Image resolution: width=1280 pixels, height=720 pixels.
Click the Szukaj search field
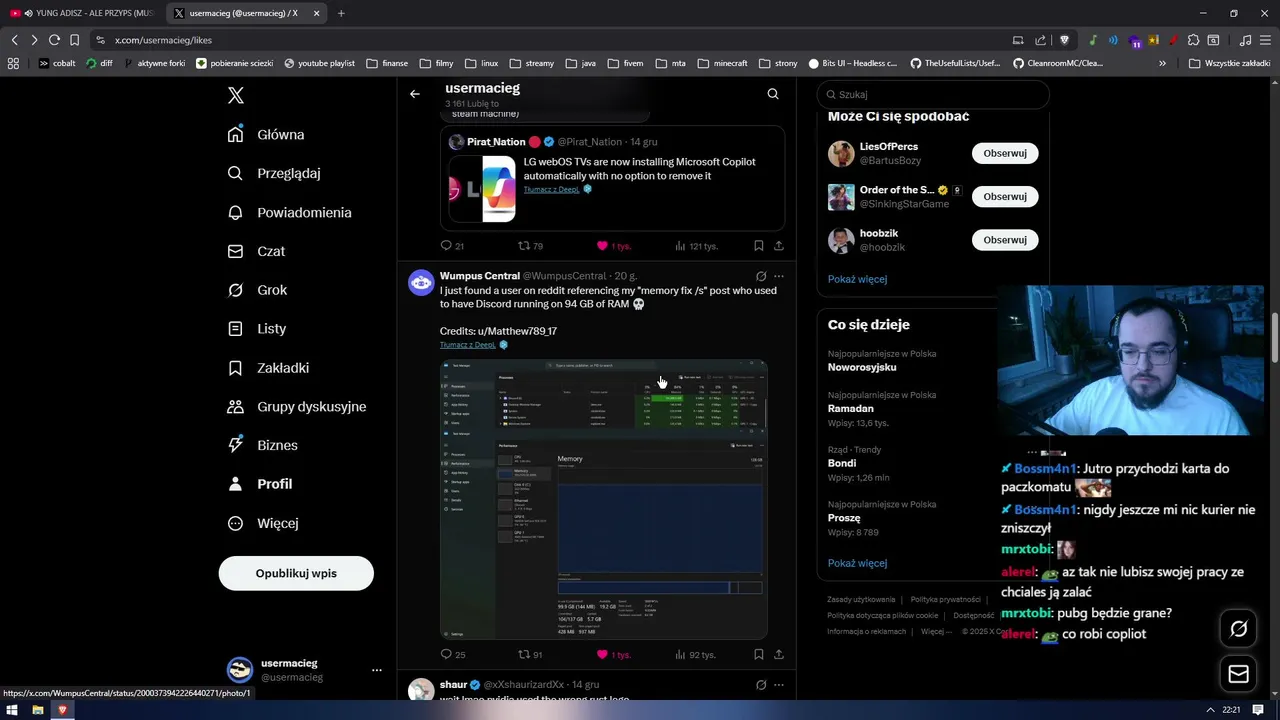tap(933, 94)
